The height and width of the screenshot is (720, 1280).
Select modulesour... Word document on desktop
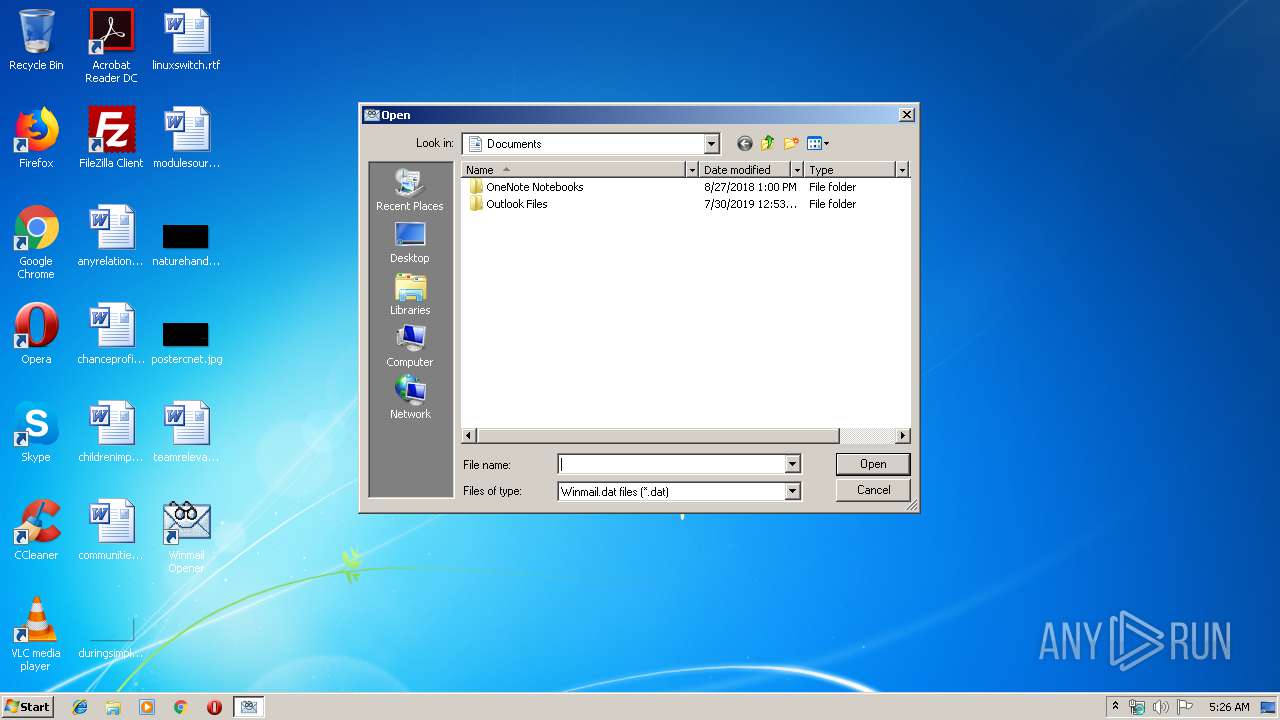tap(186, 139)
